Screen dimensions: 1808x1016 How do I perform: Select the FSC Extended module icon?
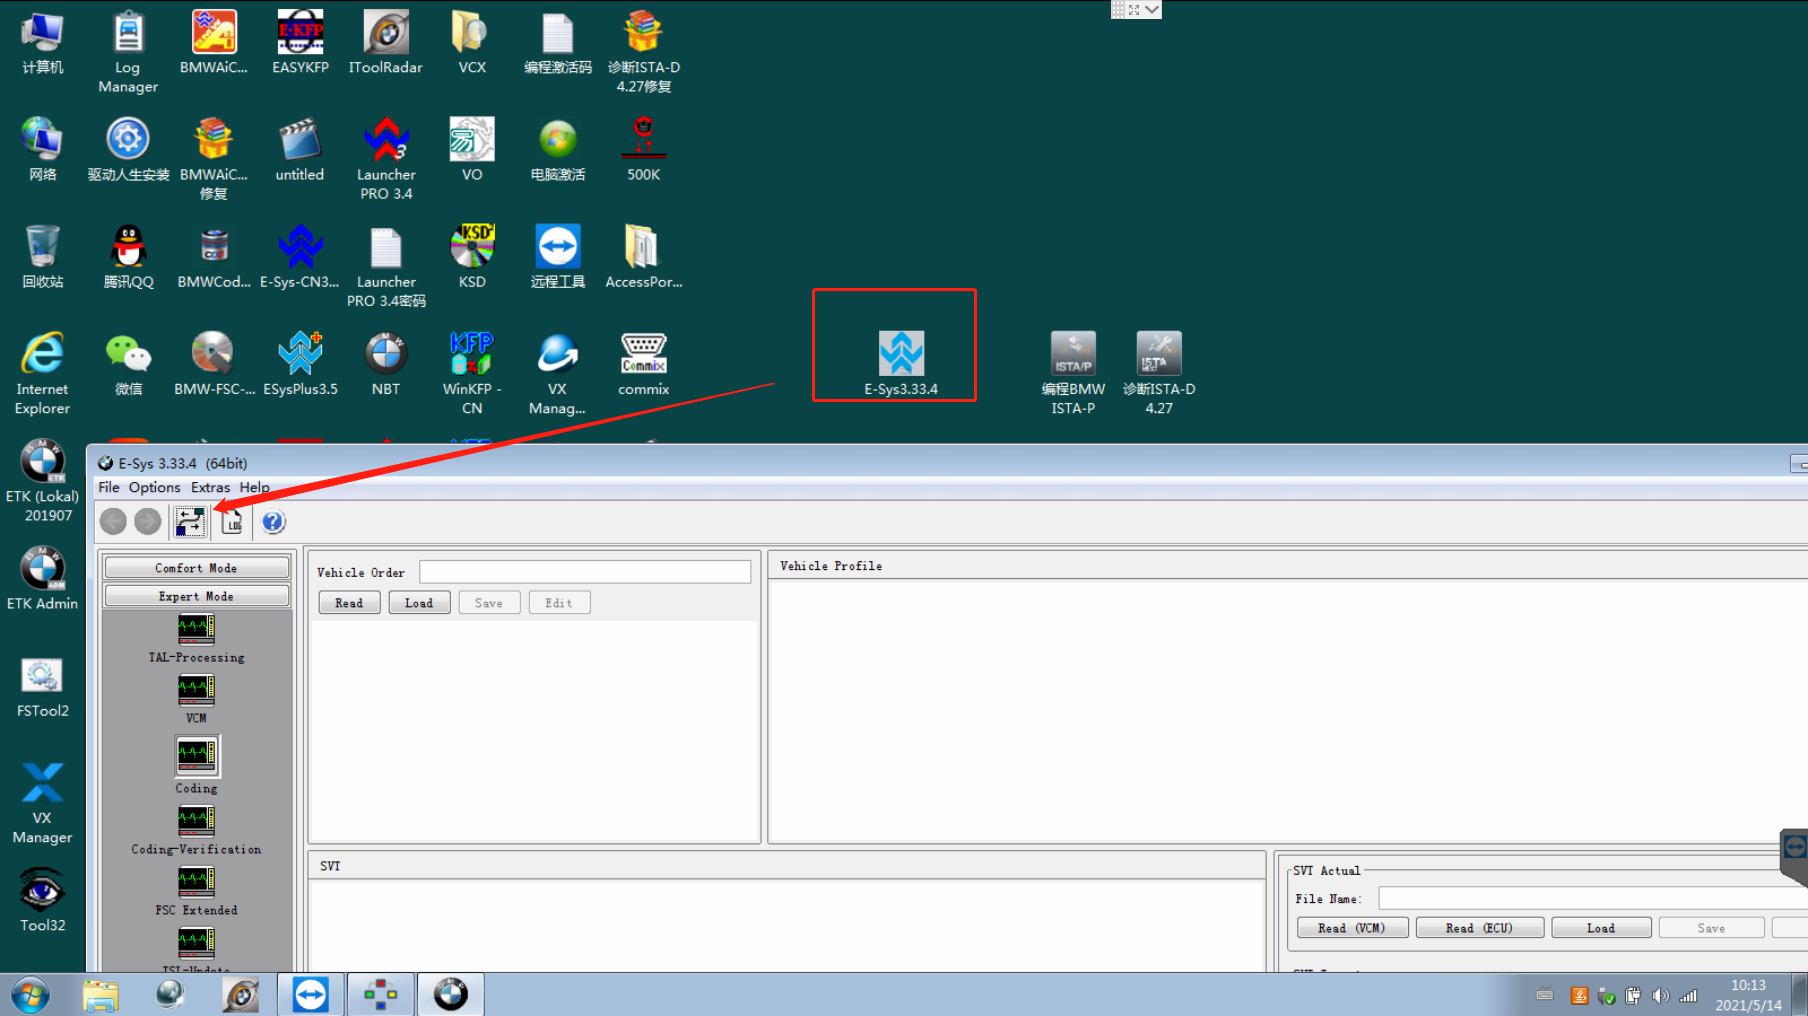pyautogui.click(x=196, y=882)
